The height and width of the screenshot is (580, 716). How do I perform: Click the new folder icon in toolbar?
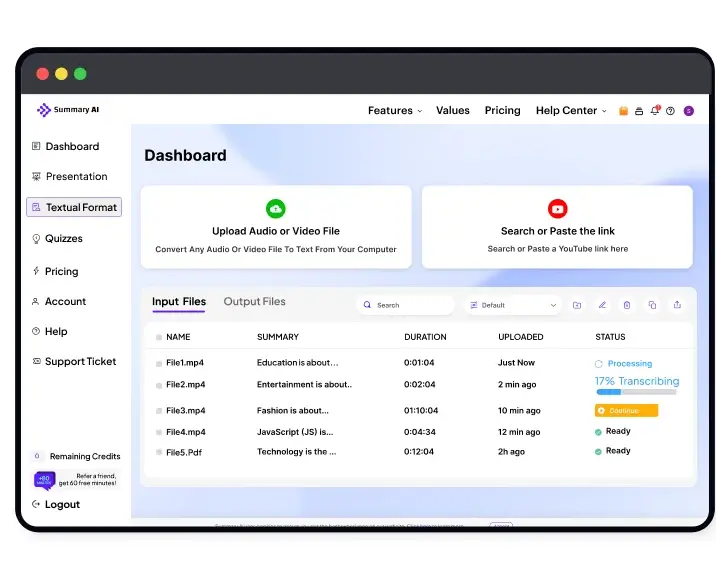tap(577, 305)
